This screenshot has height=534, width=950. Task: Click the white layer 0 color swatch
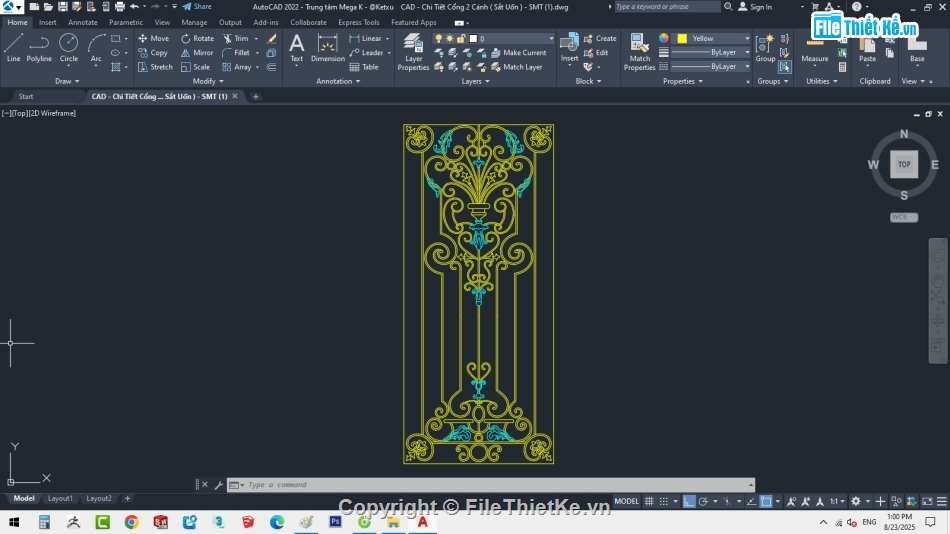[473, 39]
